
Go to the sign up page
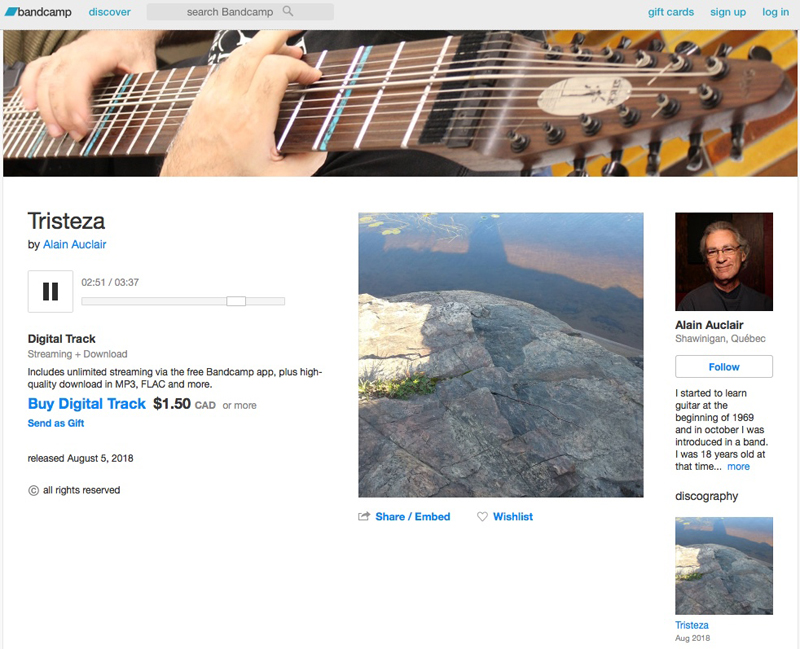[x=728, y=12]
